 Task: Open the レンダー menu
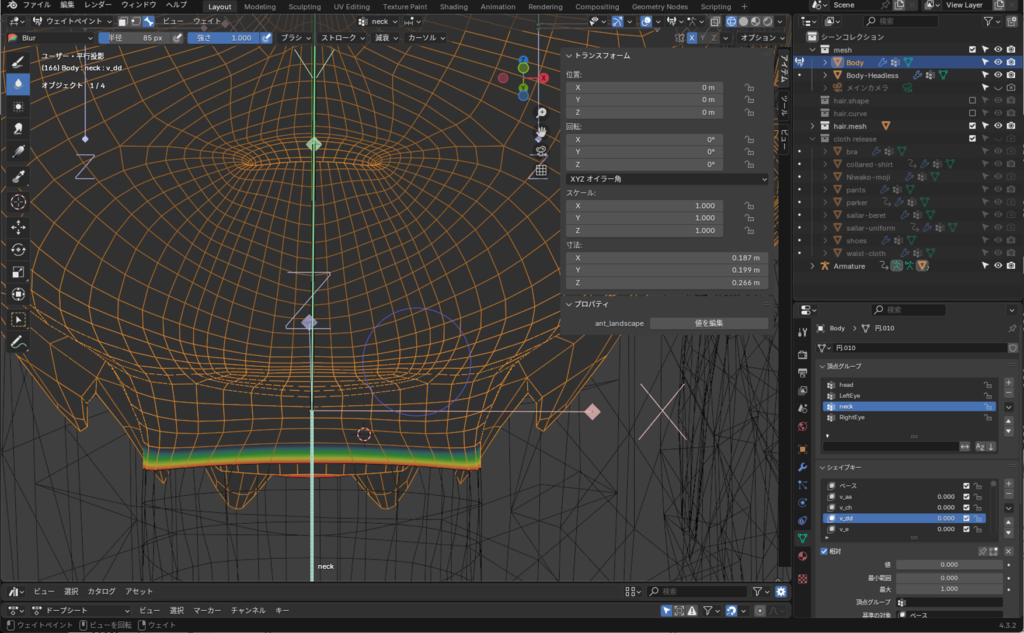click(x=98, y=5)
